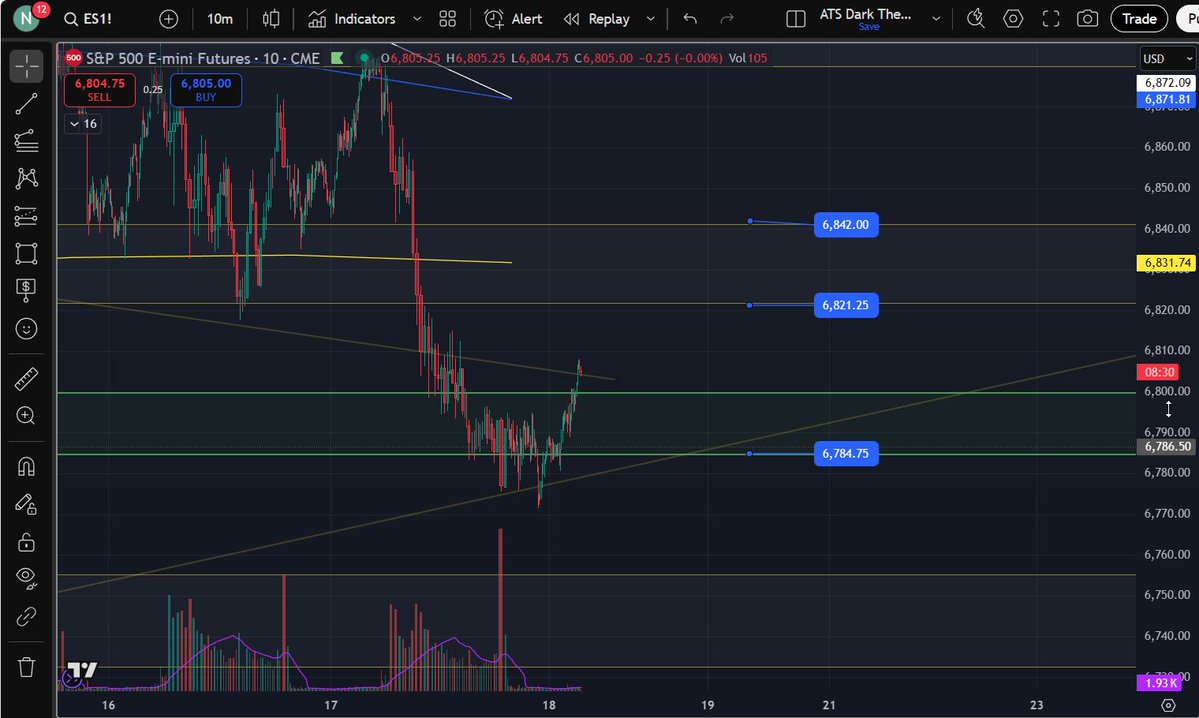Click the Vol 105 value
The width and height of the screenshot is (1199, 718).
pyautogui.click(x=748, y=58)
